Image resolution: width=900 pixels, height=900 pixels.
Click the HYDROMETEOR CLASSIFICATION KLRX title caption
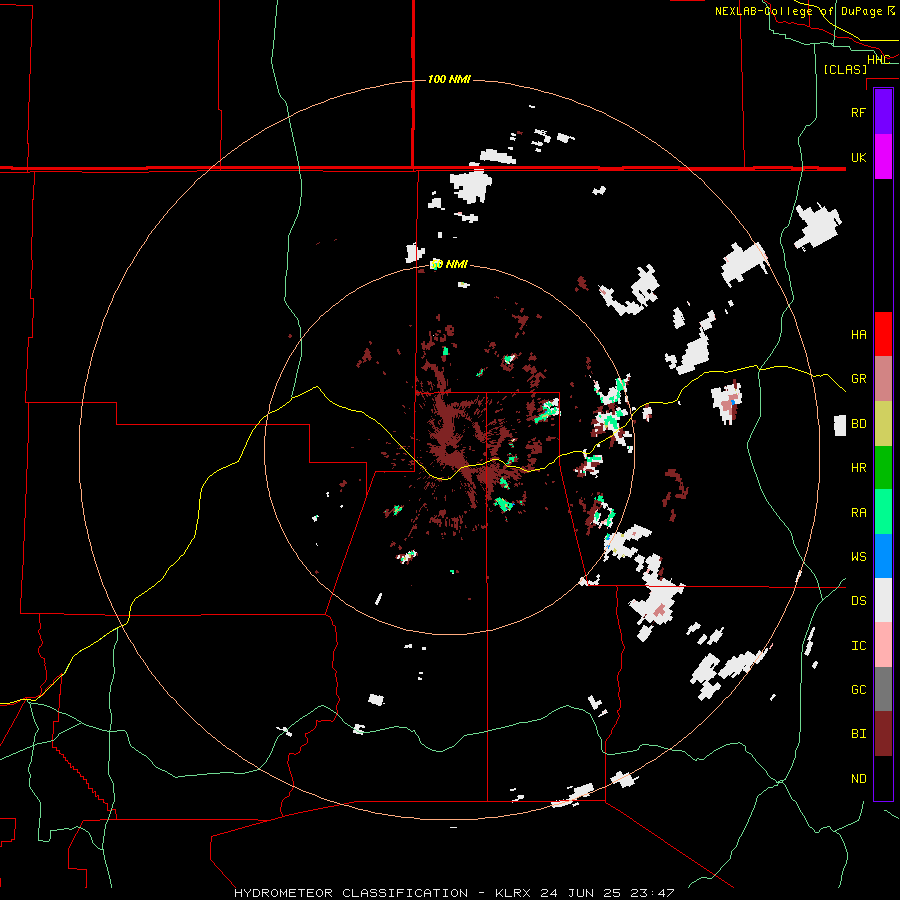454,893
